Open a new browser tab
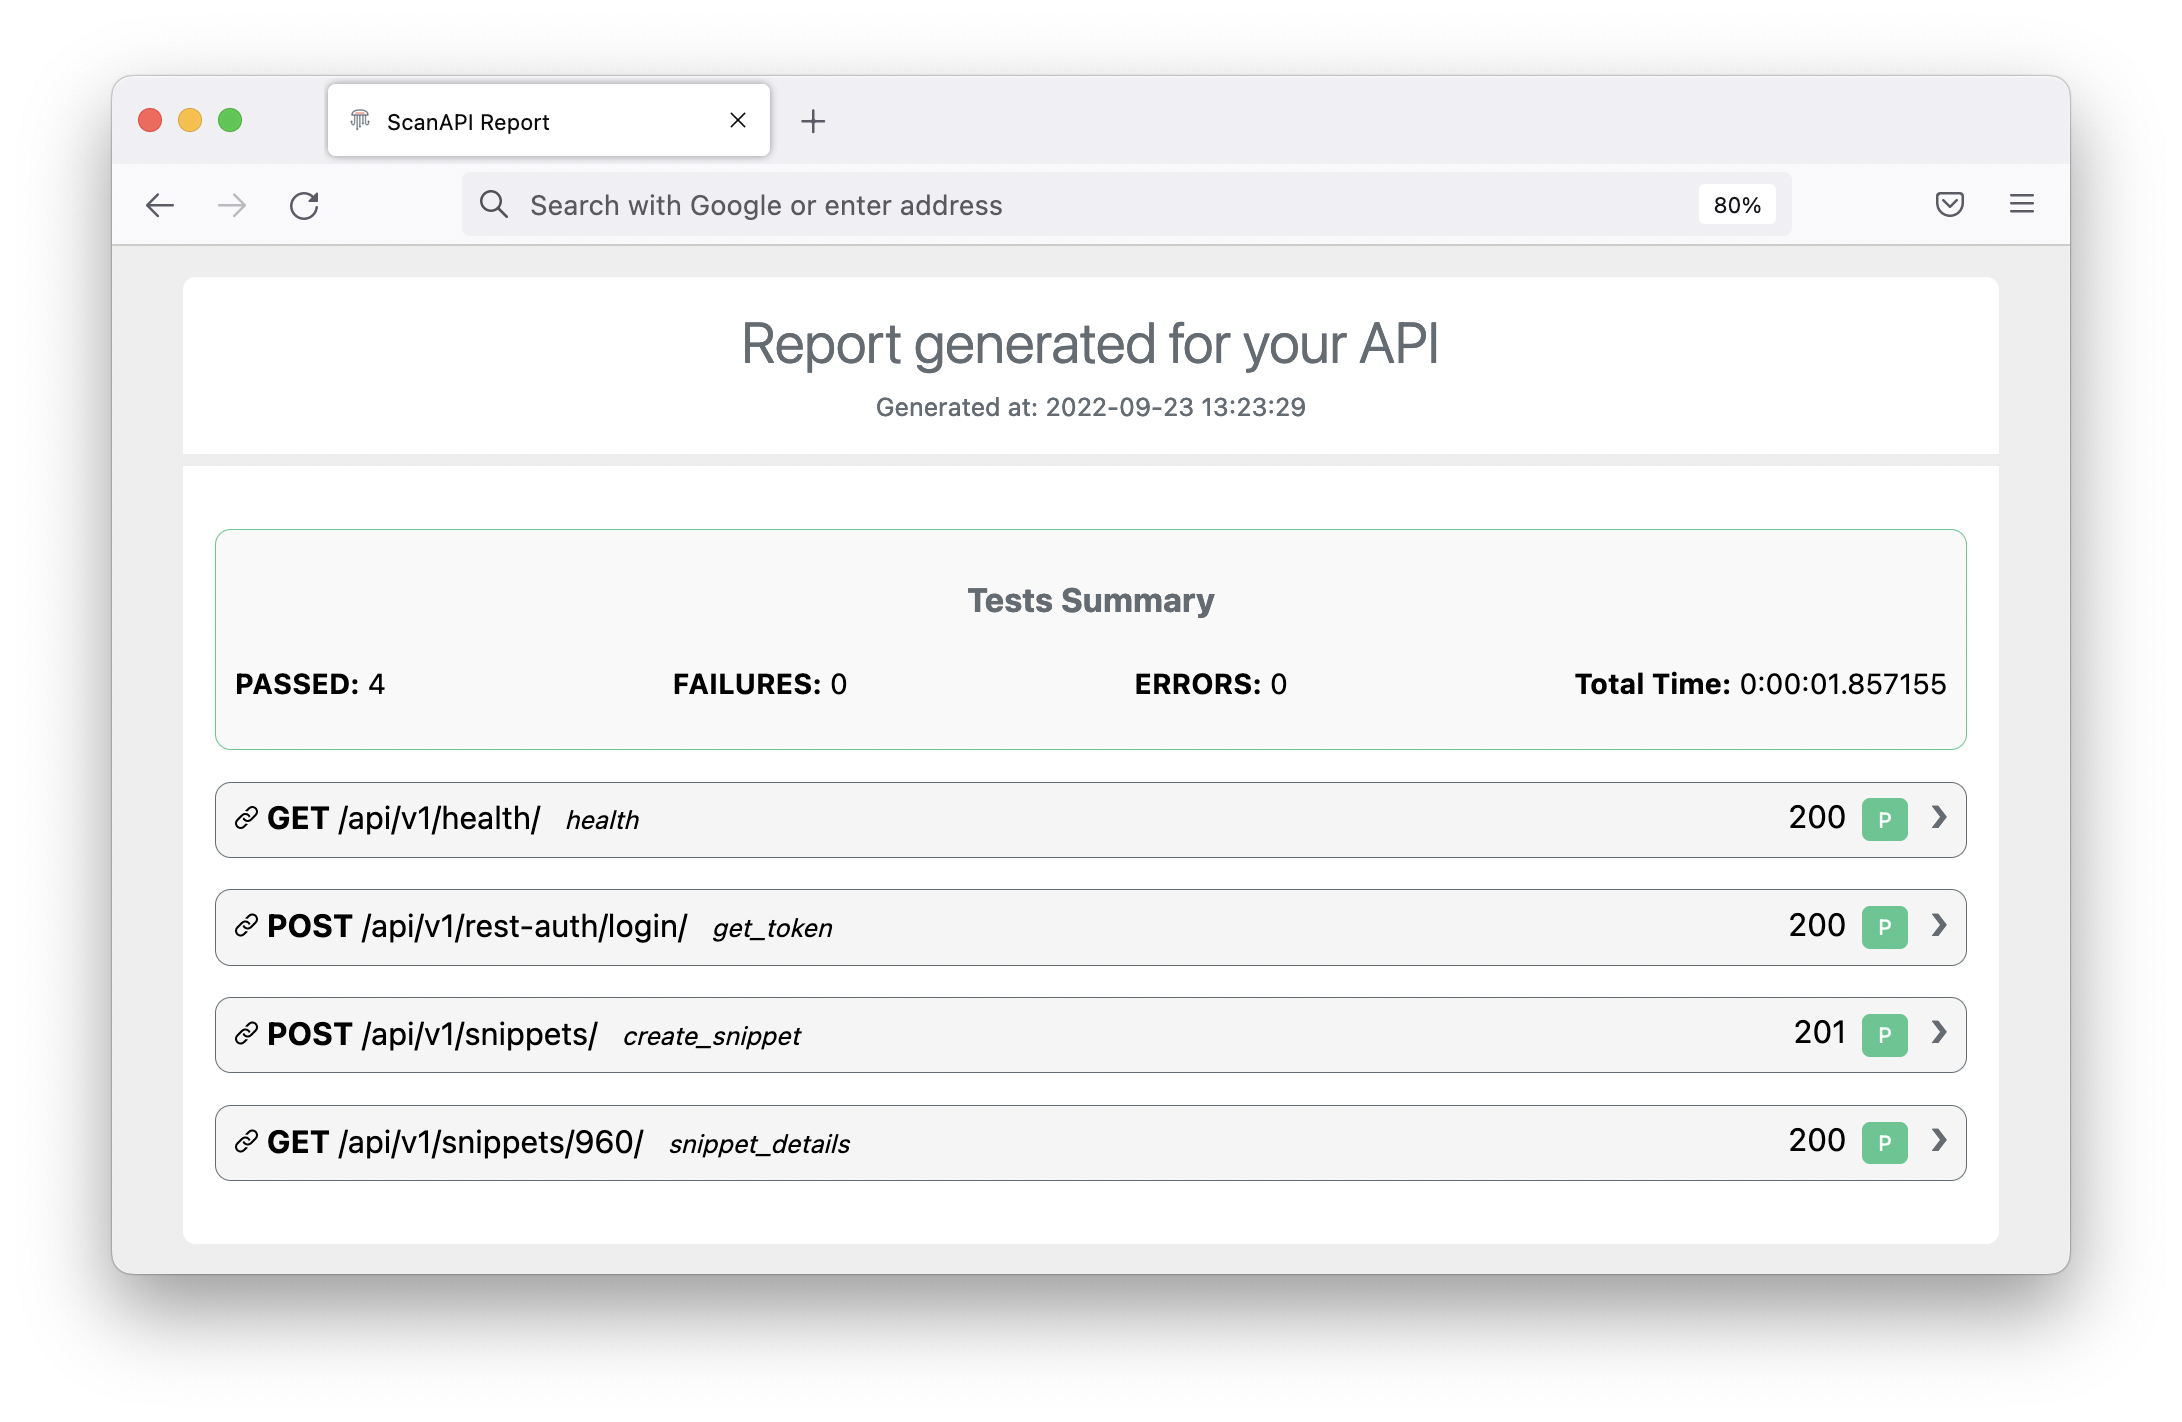 point(813,120)
